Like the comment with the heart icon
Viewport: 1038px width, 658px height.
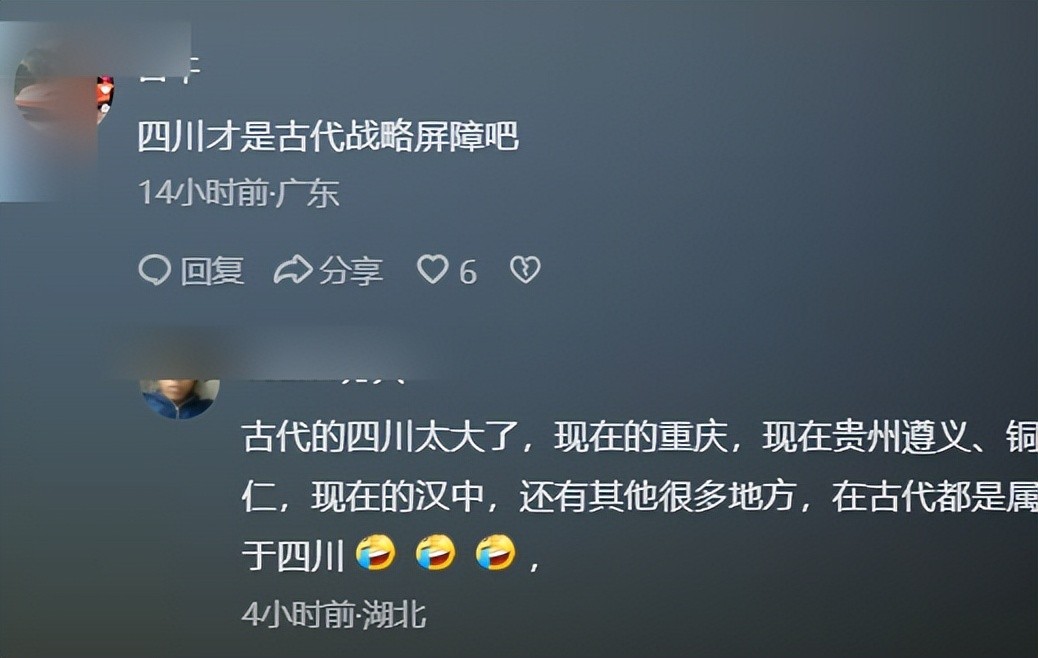(433, 270)
